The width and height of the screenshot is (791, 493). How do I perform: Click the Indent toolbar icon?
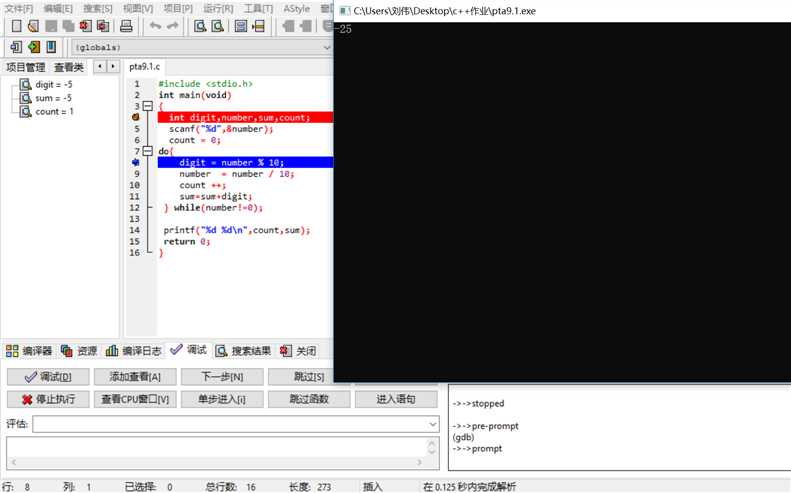[x=289, y=26]
